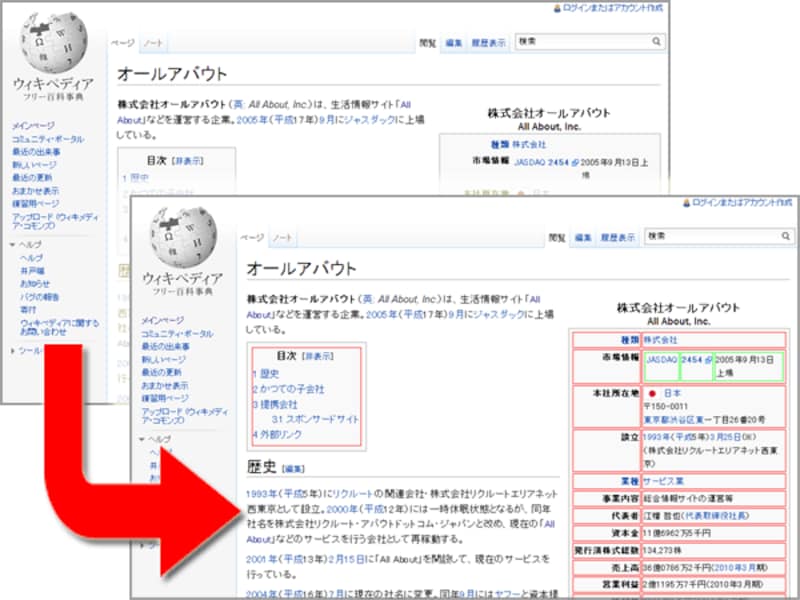Image resolution: width=800 pixels, height=600 pixels.
Task: Click the search icon in the background window
Action: (x=656, y=41)
